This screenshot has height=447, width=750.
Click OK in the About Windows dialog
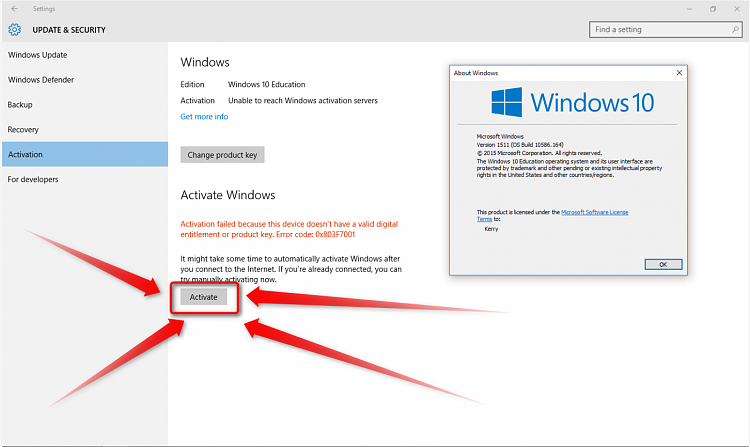click(x=663, y=264)
